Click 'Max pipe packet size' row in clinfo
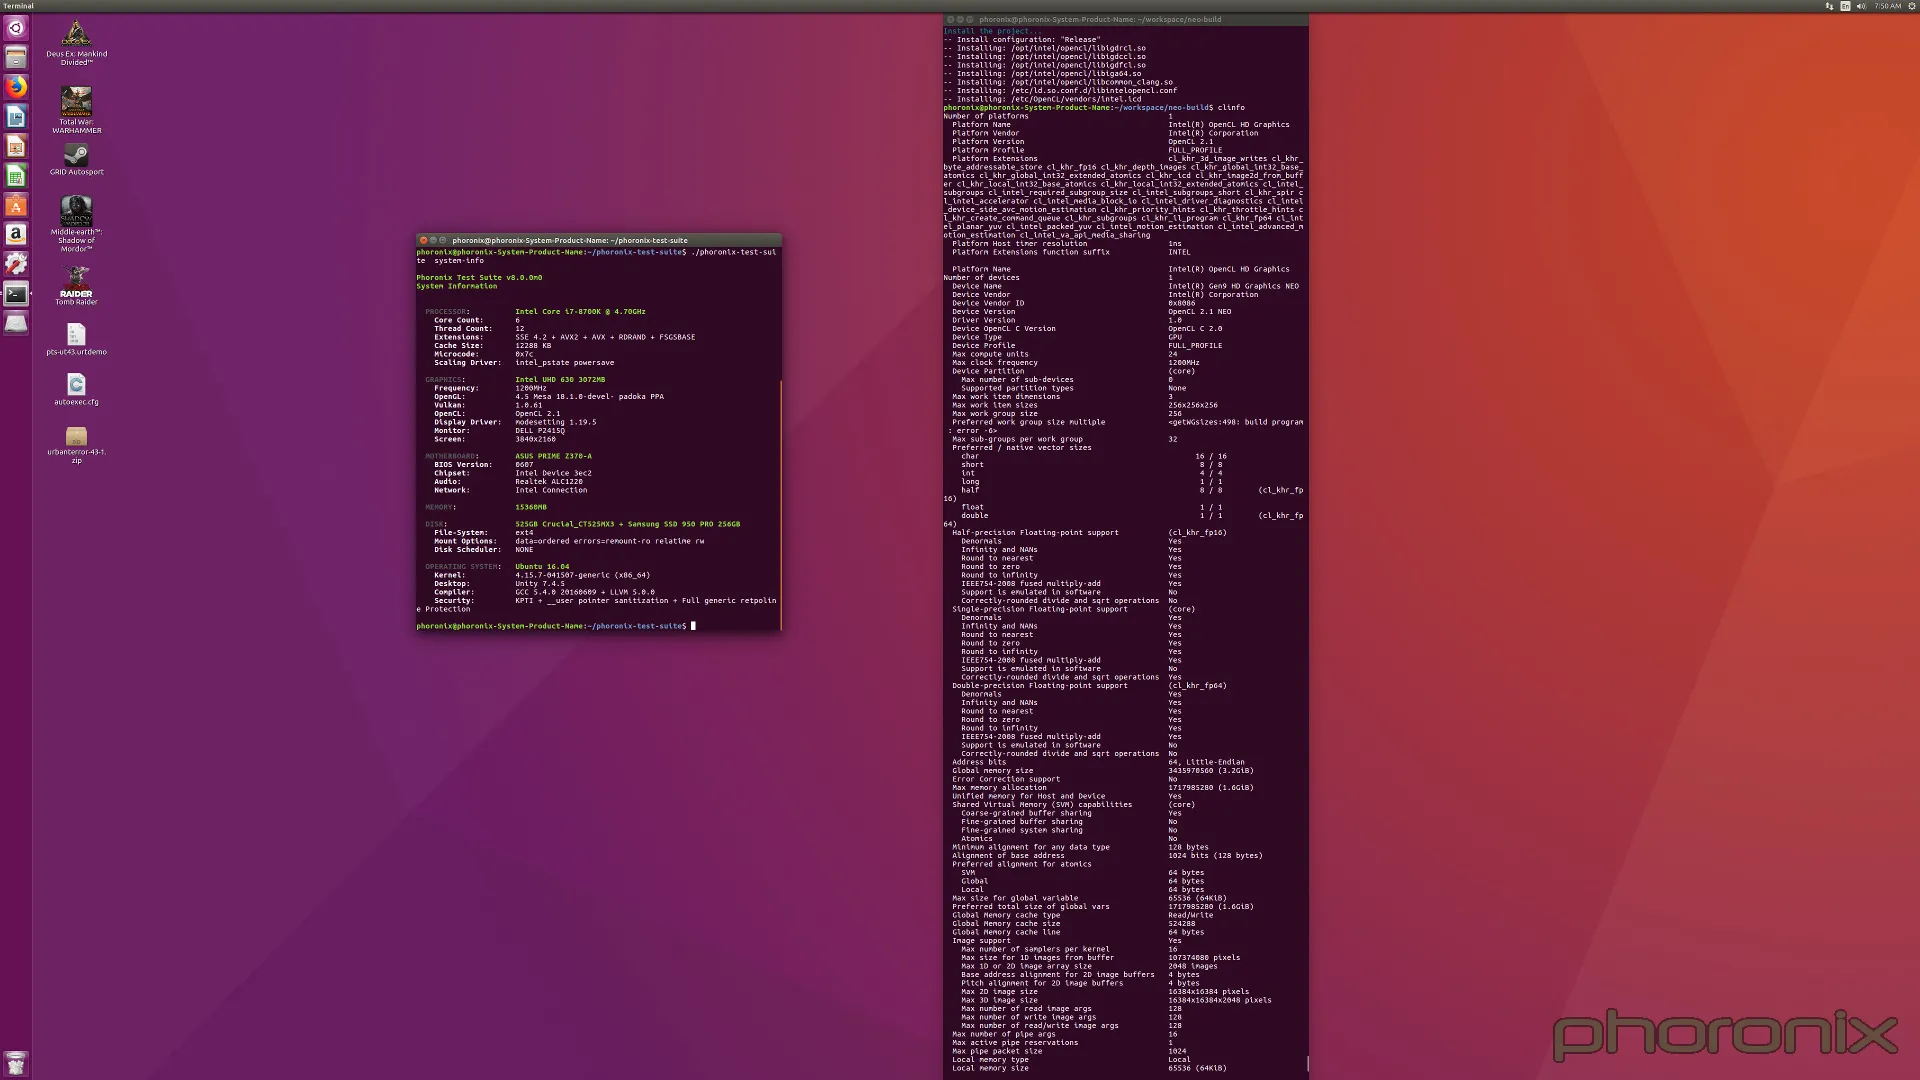The image size is (1920, 1080). coord(1069,1051)
